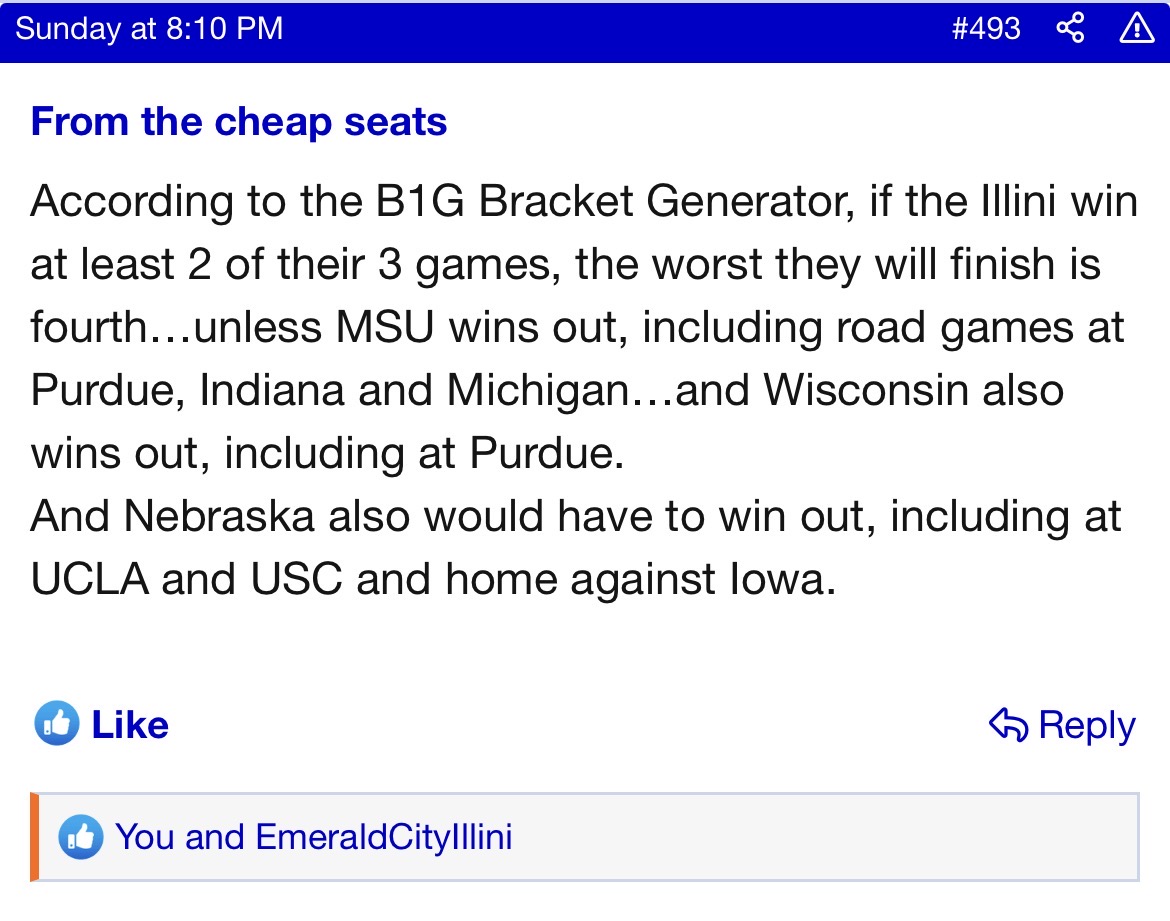Image resolution: width=1170 pixels, height=921 pixels.
Task: Open post number #493 permalink
Action: click(986, 29)
